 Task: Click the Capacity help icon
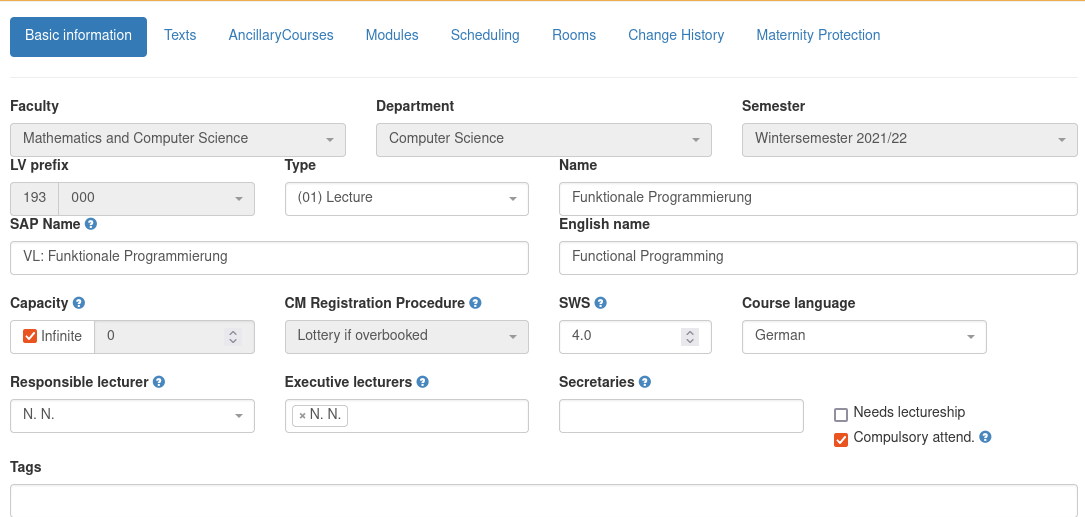[x=79, y=303]
